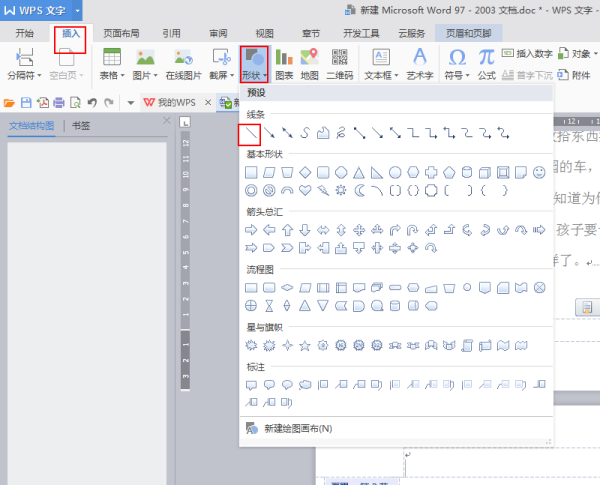The width and height of the screenshot is (600, 485).
Task: Expand quick access toolbar customize arrow
Action: point(130,103)
